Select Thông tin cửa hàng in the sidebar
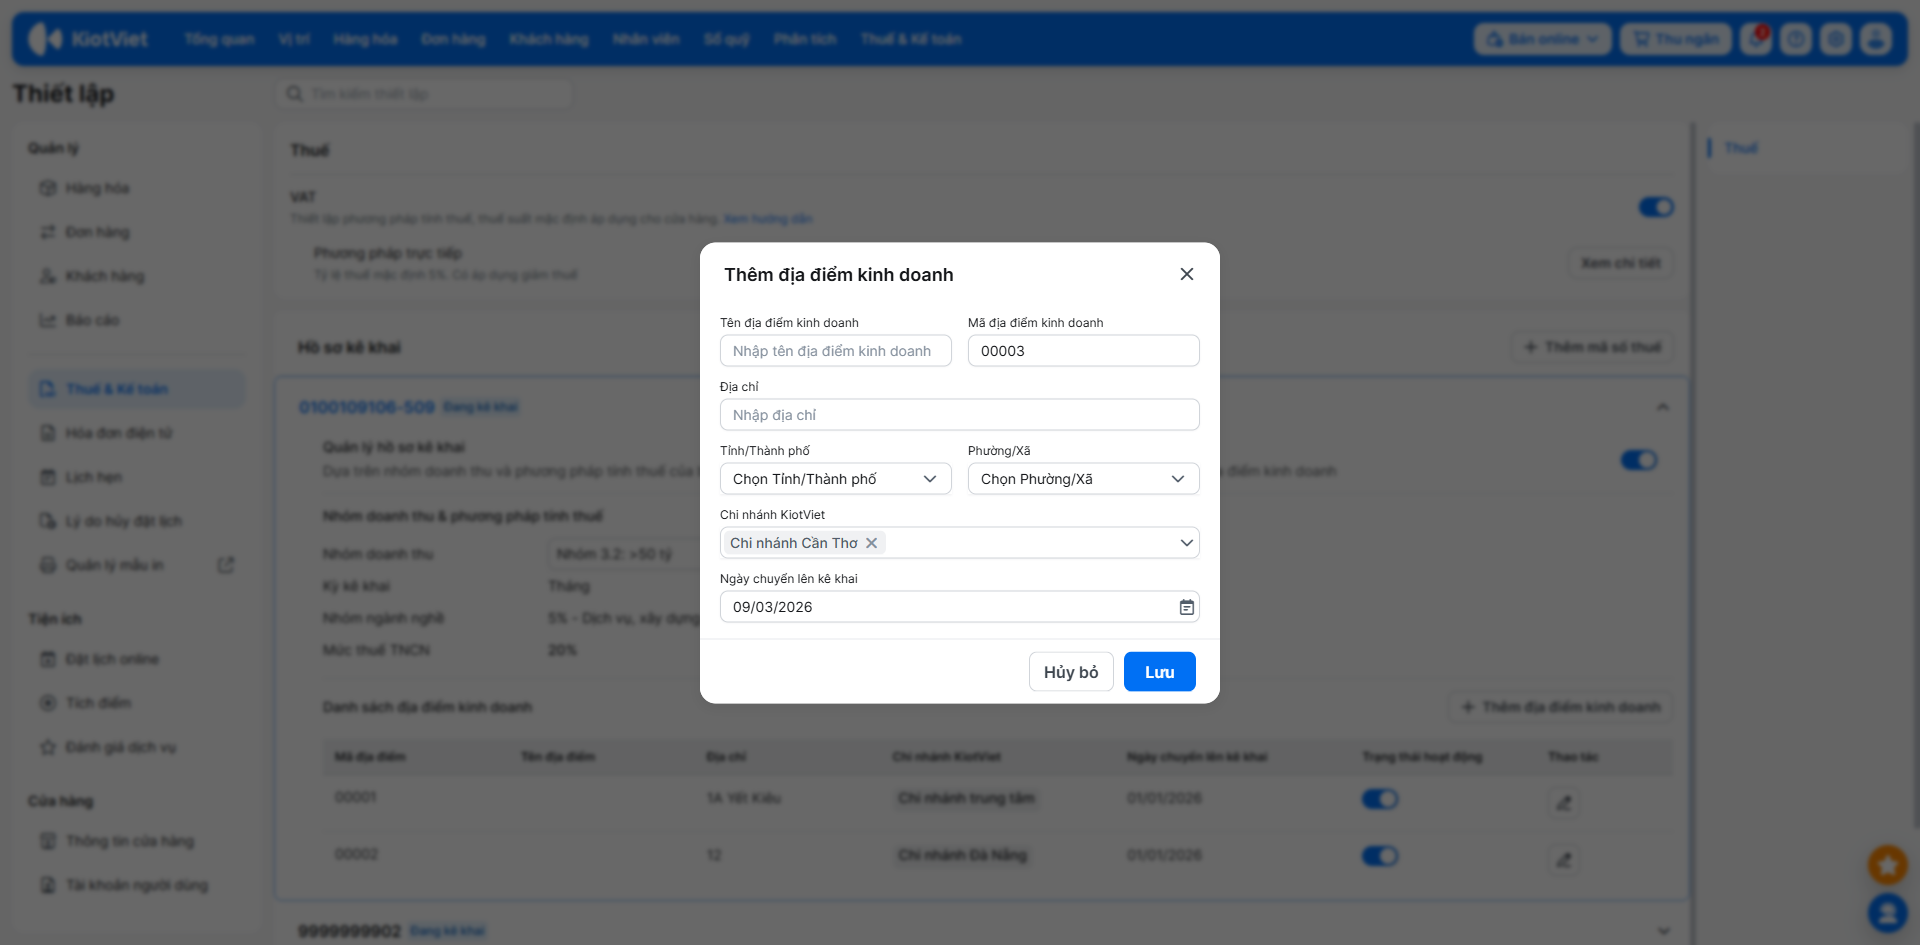 coord(137,841)
